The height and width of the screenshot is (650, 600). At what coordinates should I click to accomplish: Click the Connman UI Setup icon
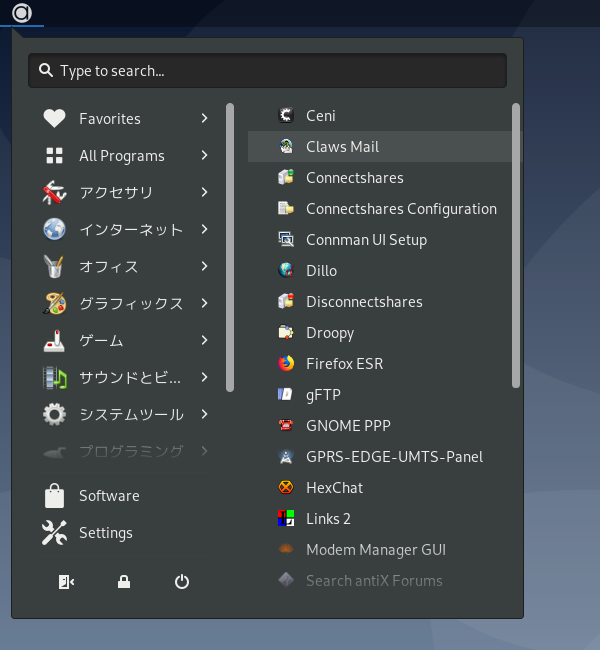[x=286, y=240]
